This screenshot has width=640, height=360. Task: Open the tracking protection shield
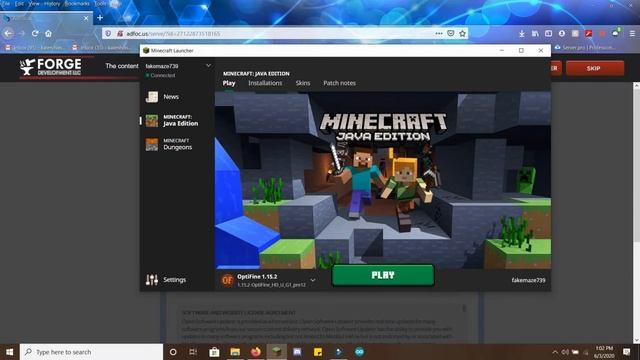tap(108, 33)
